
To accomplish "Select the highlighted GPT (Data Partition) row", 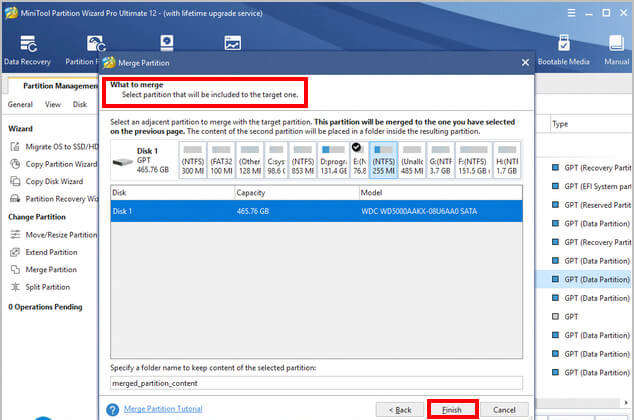I will click(584, 279).
